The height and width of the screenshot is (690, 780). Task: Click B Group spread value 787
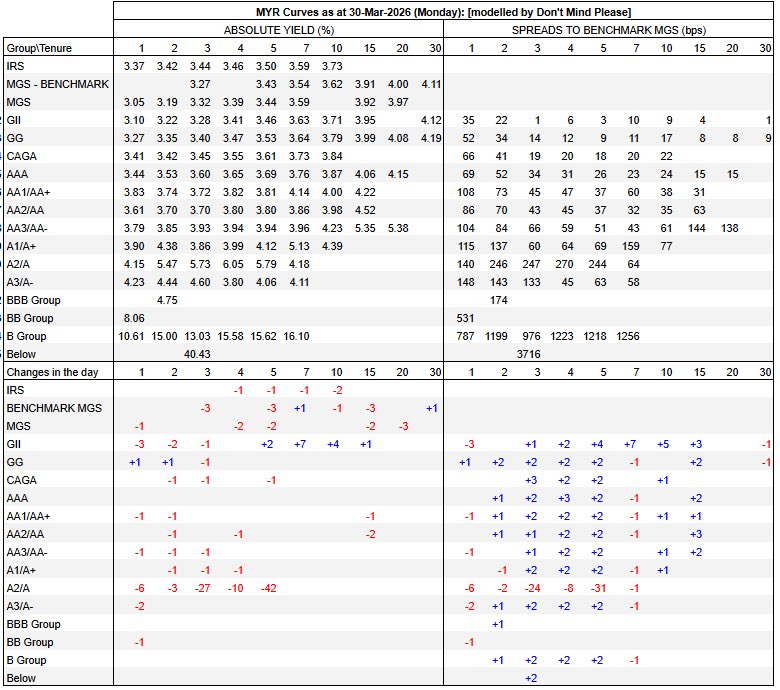[465, 336]
